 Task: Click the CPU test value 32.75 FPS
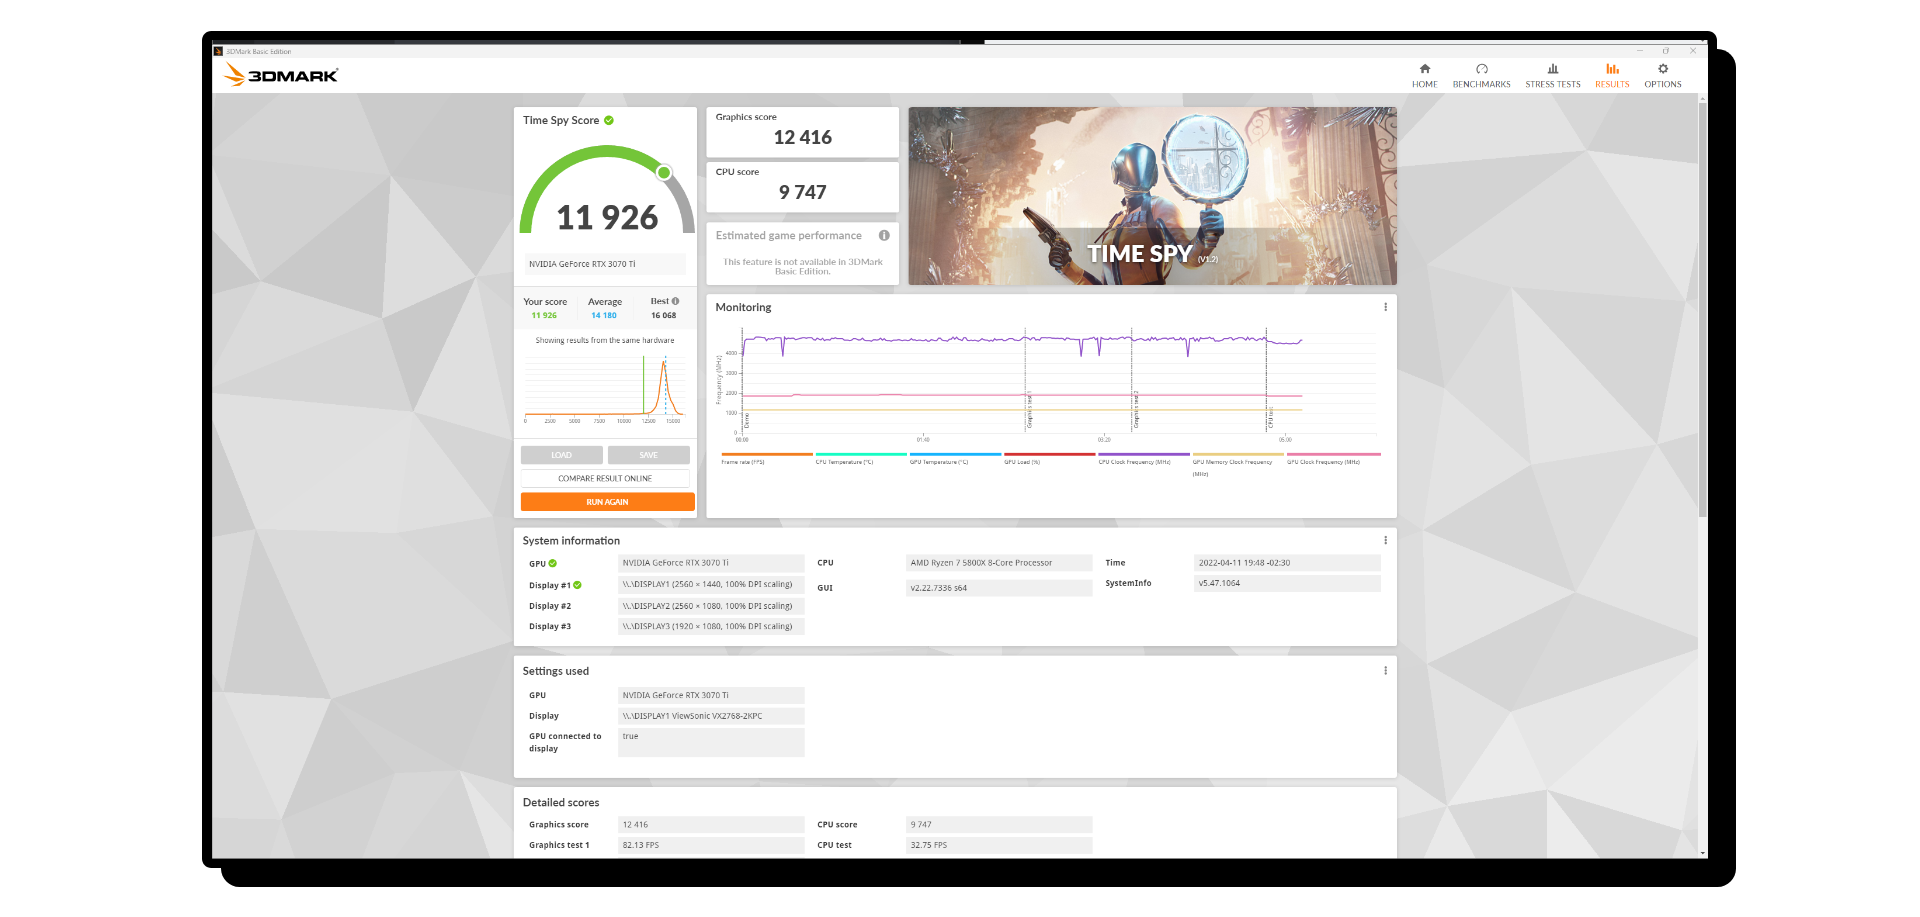point(999,845)
